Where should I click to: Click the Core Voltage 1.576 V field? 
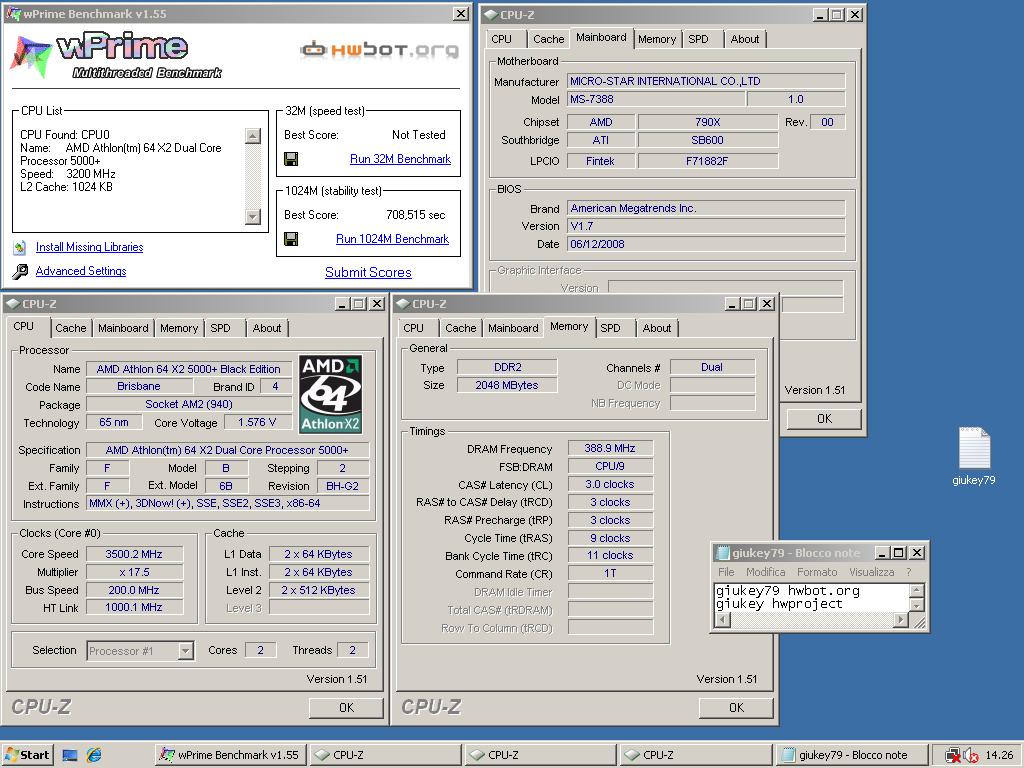tap(257, 422)
